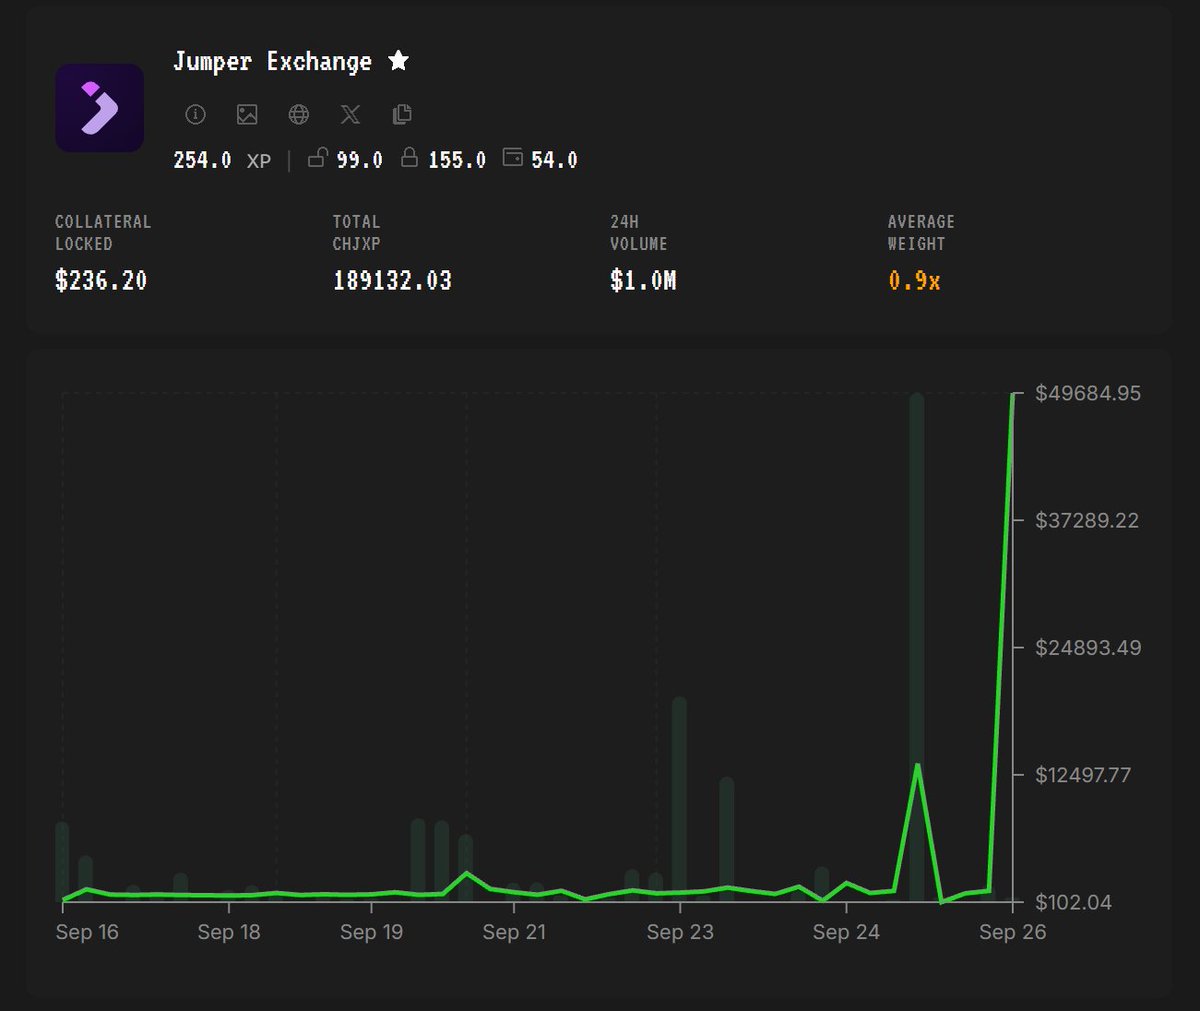1200x1011 pixels.
Task: Click the $24893.49 axis label
Action: [x=1088, y=647]
